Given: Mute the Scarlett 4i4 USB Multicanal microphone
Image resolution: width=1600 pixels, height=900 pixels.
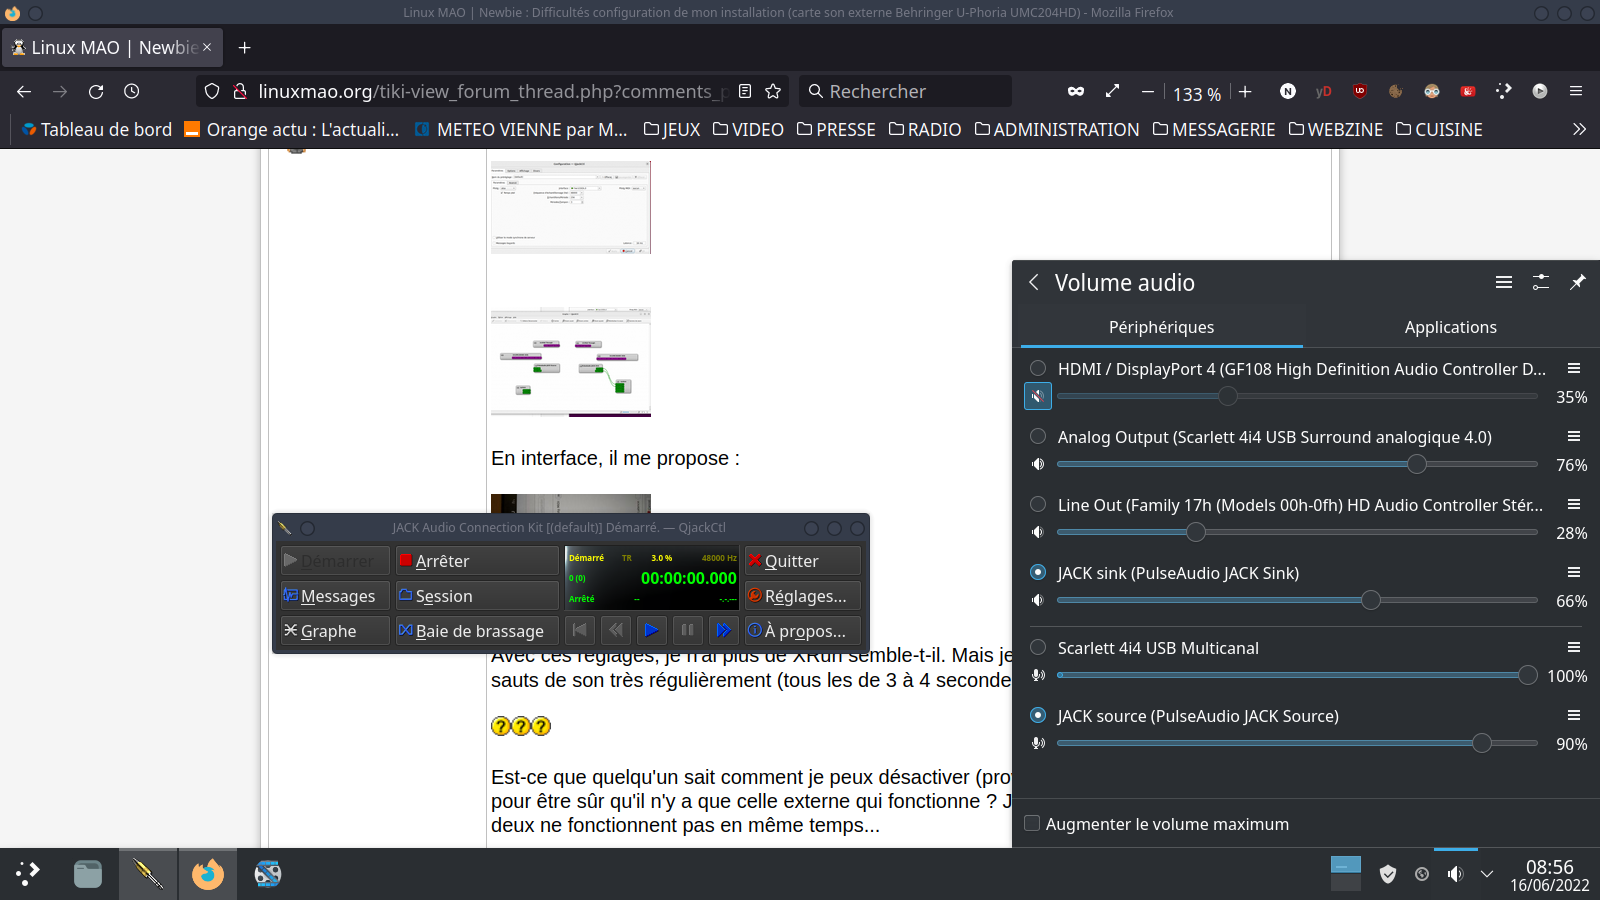Looking at the screenshot, I should click(x=1038, y=675).
